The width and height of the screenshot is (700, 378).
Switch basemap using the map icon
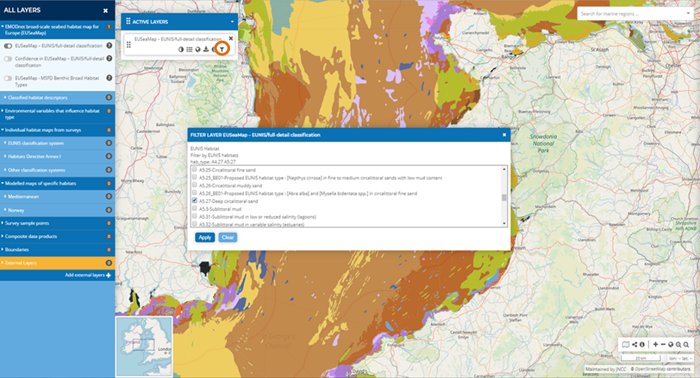point(626,345)
